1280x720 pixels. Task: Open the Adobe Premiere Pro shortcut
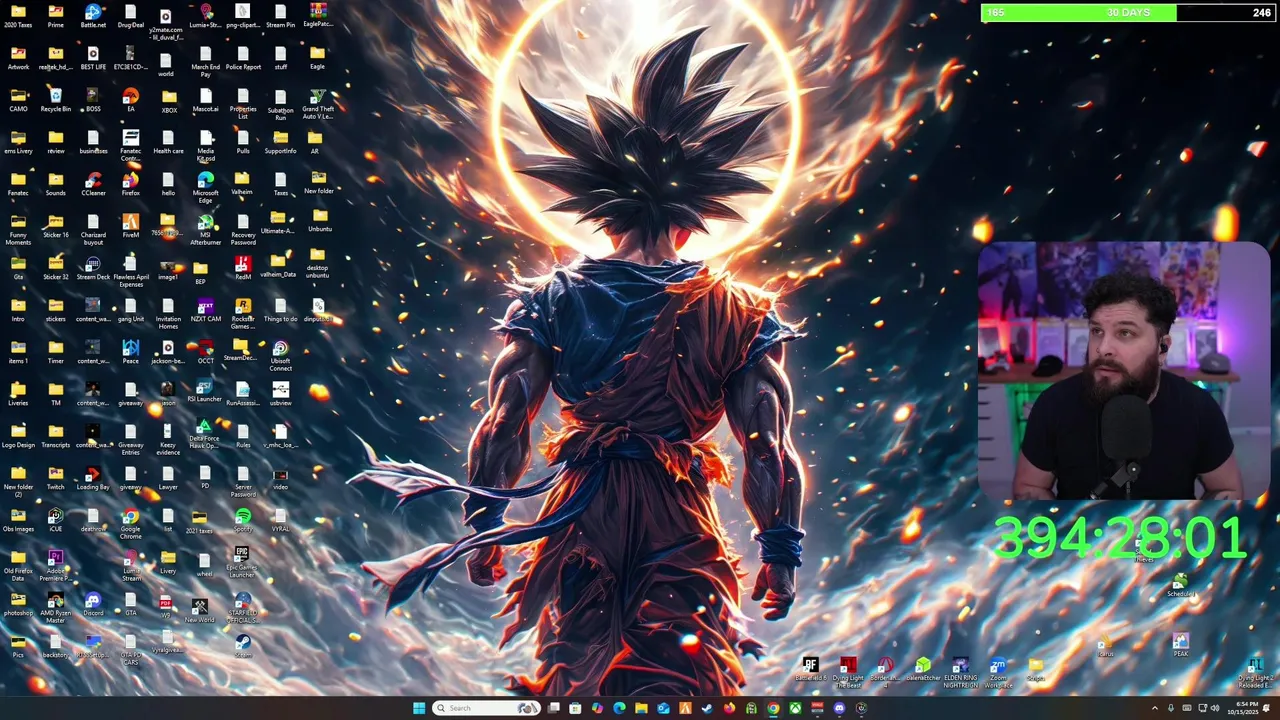pos(55,566)
